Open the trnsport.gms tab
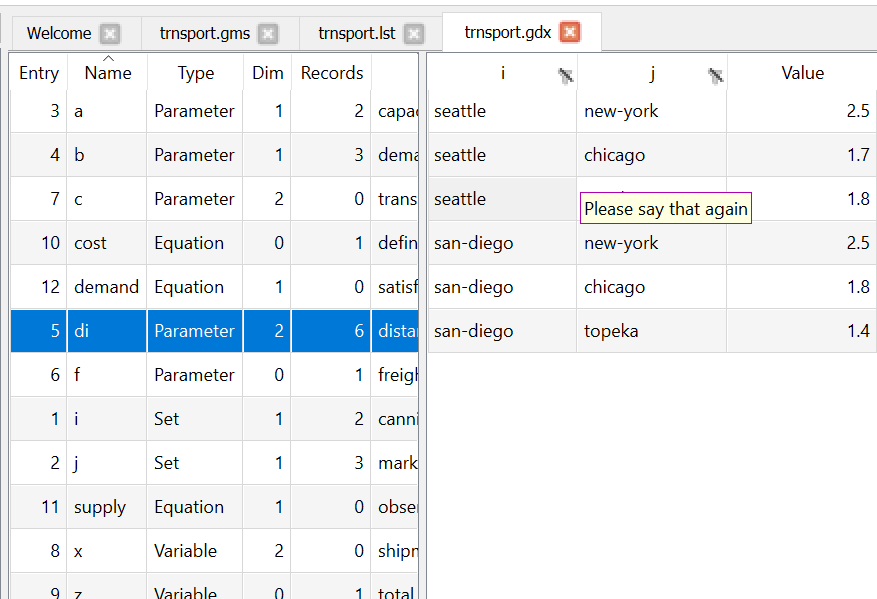This screenshot has height=599, width=877. pyautogui.click(x=204, y=33)
